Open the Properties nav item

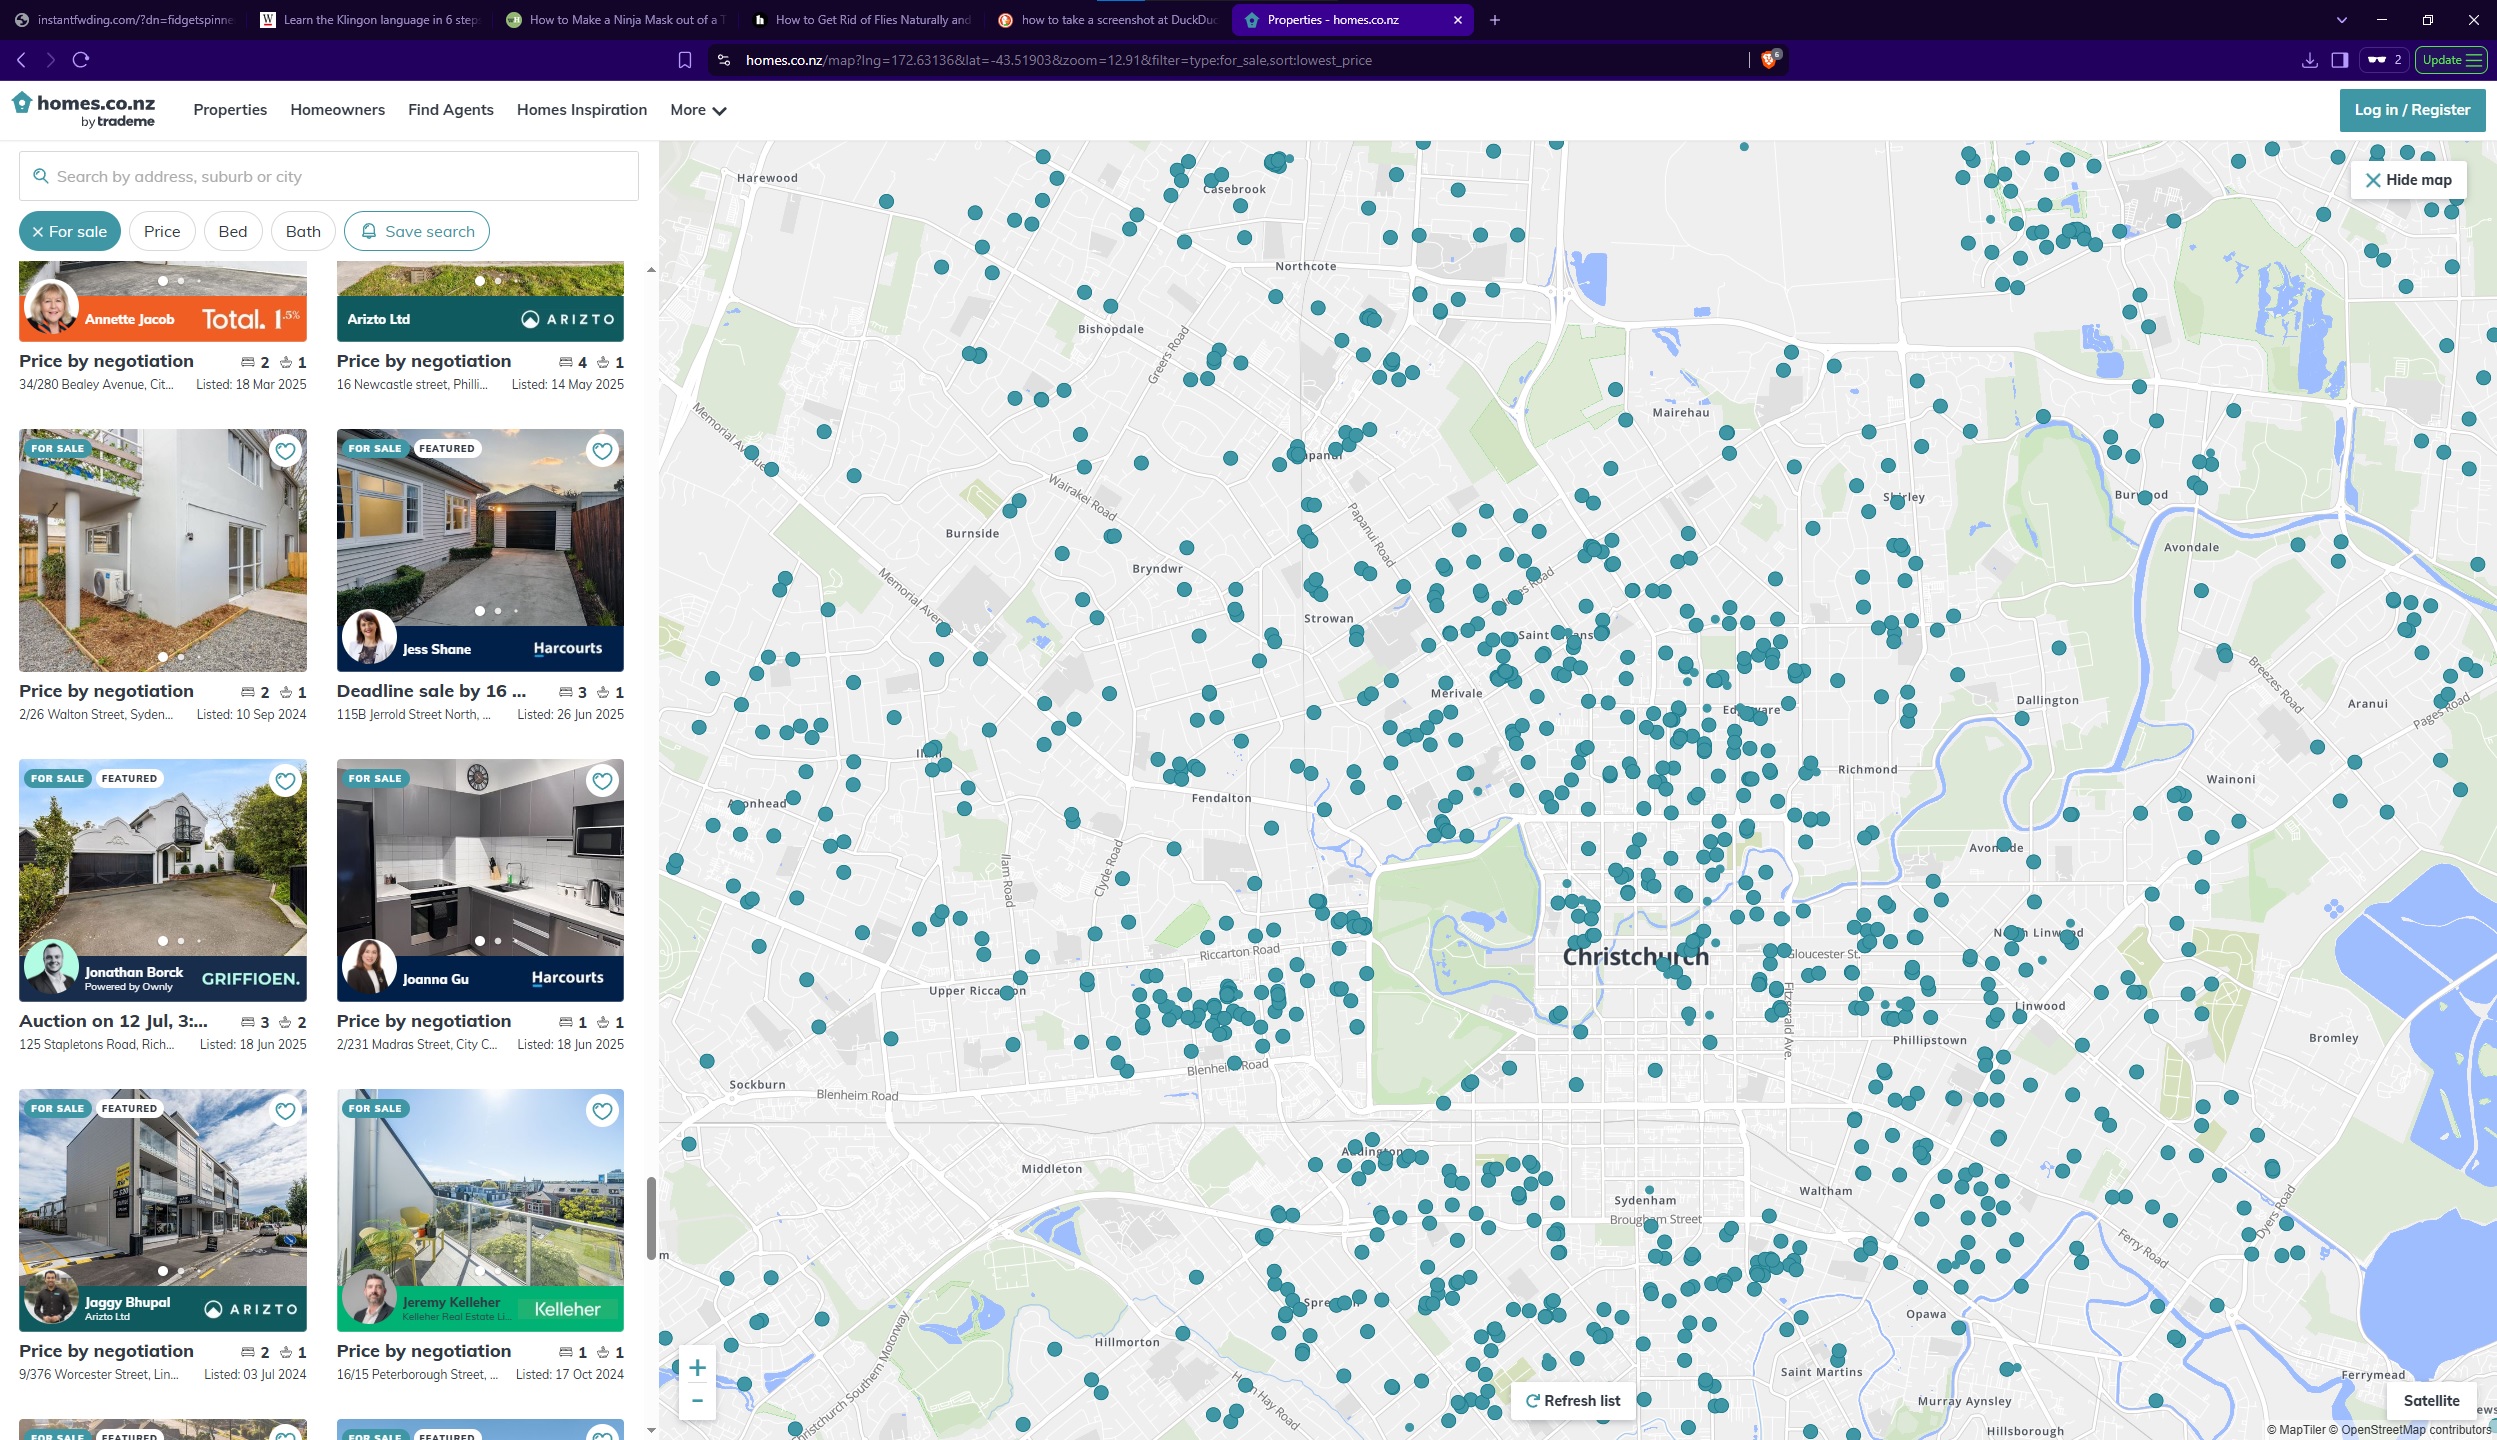[230, 110]
